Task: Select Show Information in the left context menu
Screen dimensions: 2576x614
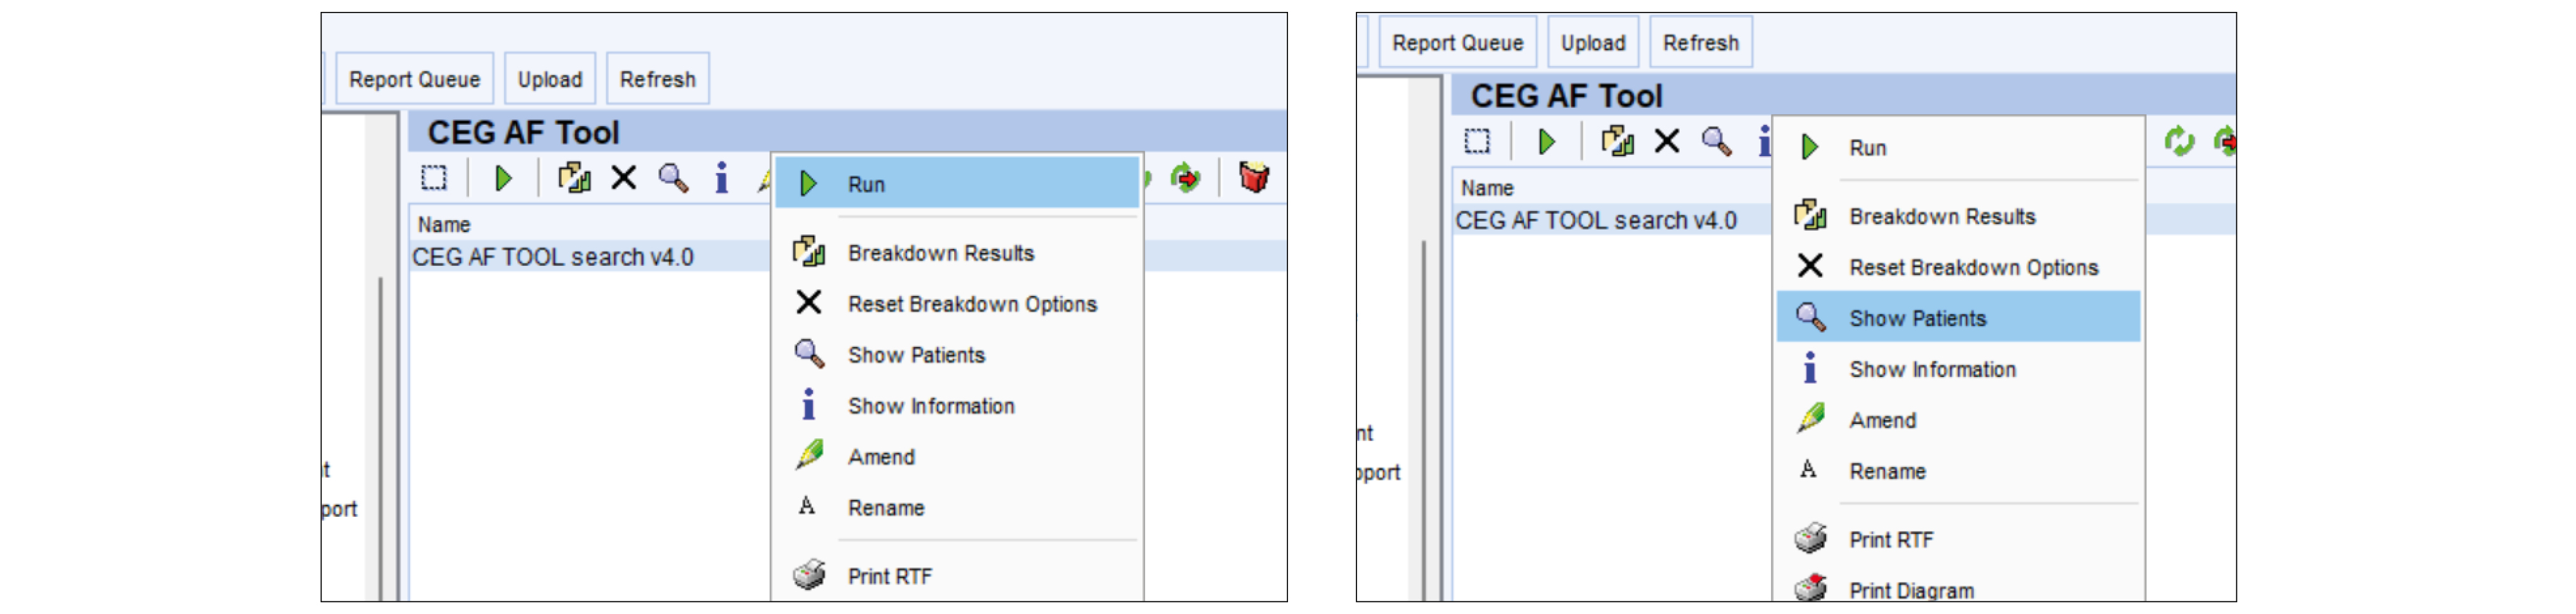Action: coord(930,406)
